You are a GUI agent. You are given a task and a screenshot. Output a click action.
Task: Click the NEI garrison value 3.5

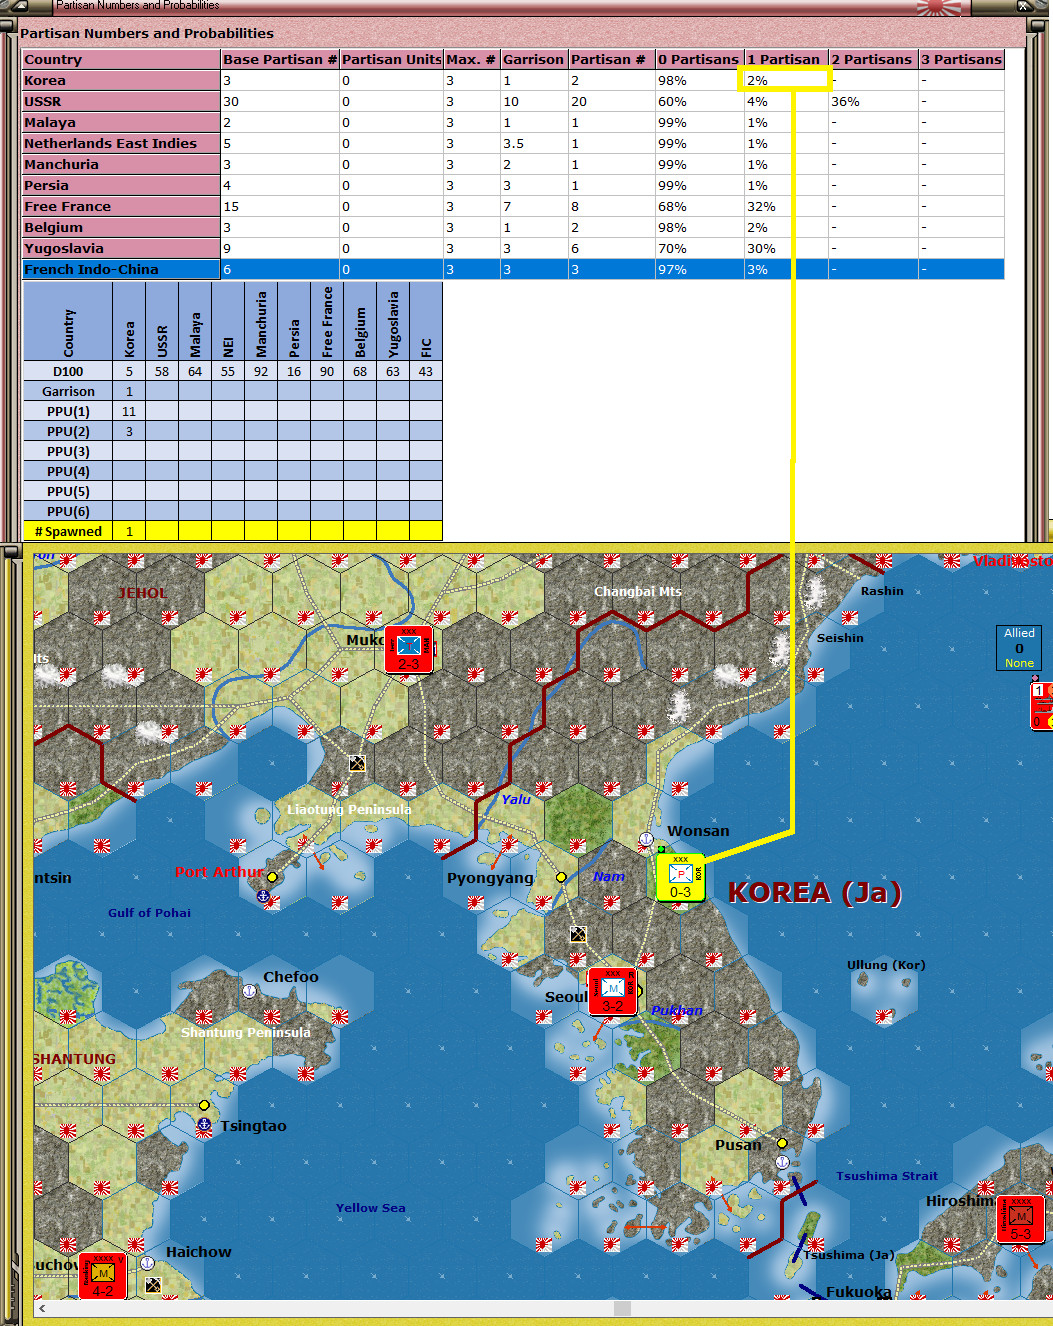(x=534, y=143)
